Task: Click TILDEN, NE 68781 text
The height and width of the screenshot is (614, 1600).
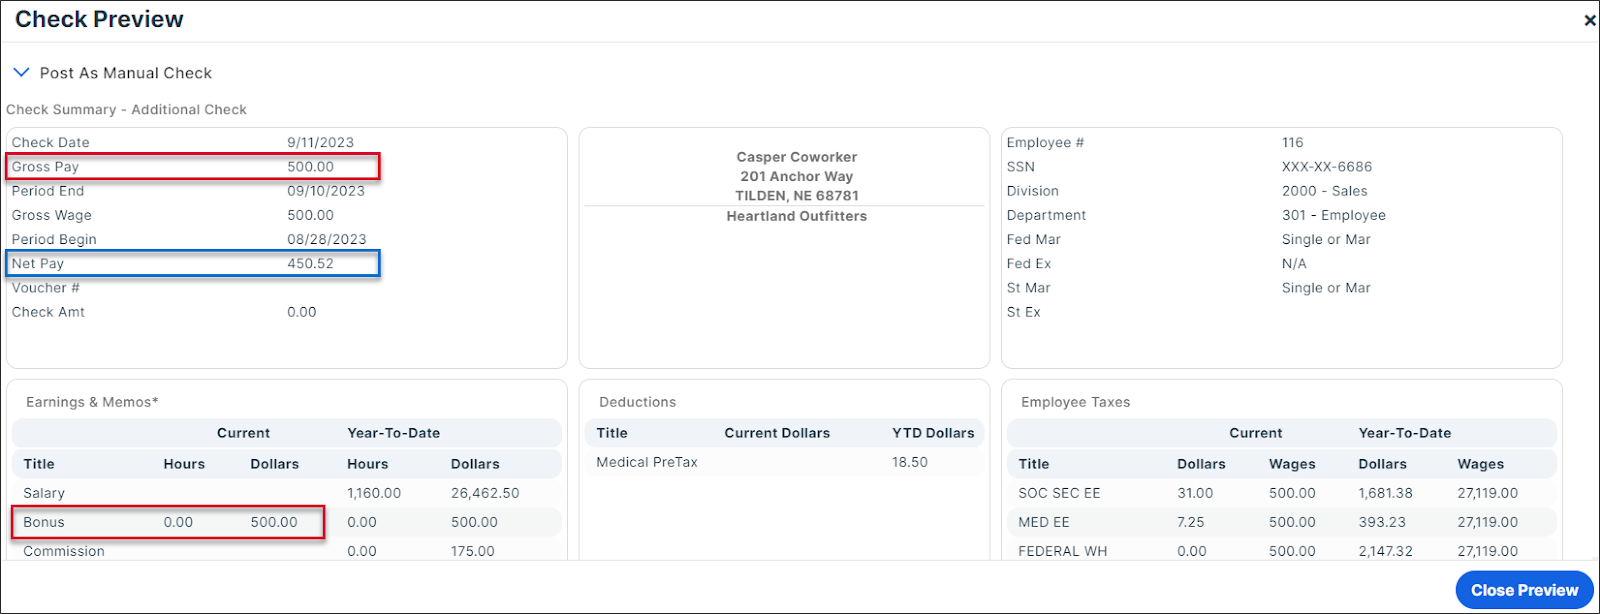Action: click(797, 196)
